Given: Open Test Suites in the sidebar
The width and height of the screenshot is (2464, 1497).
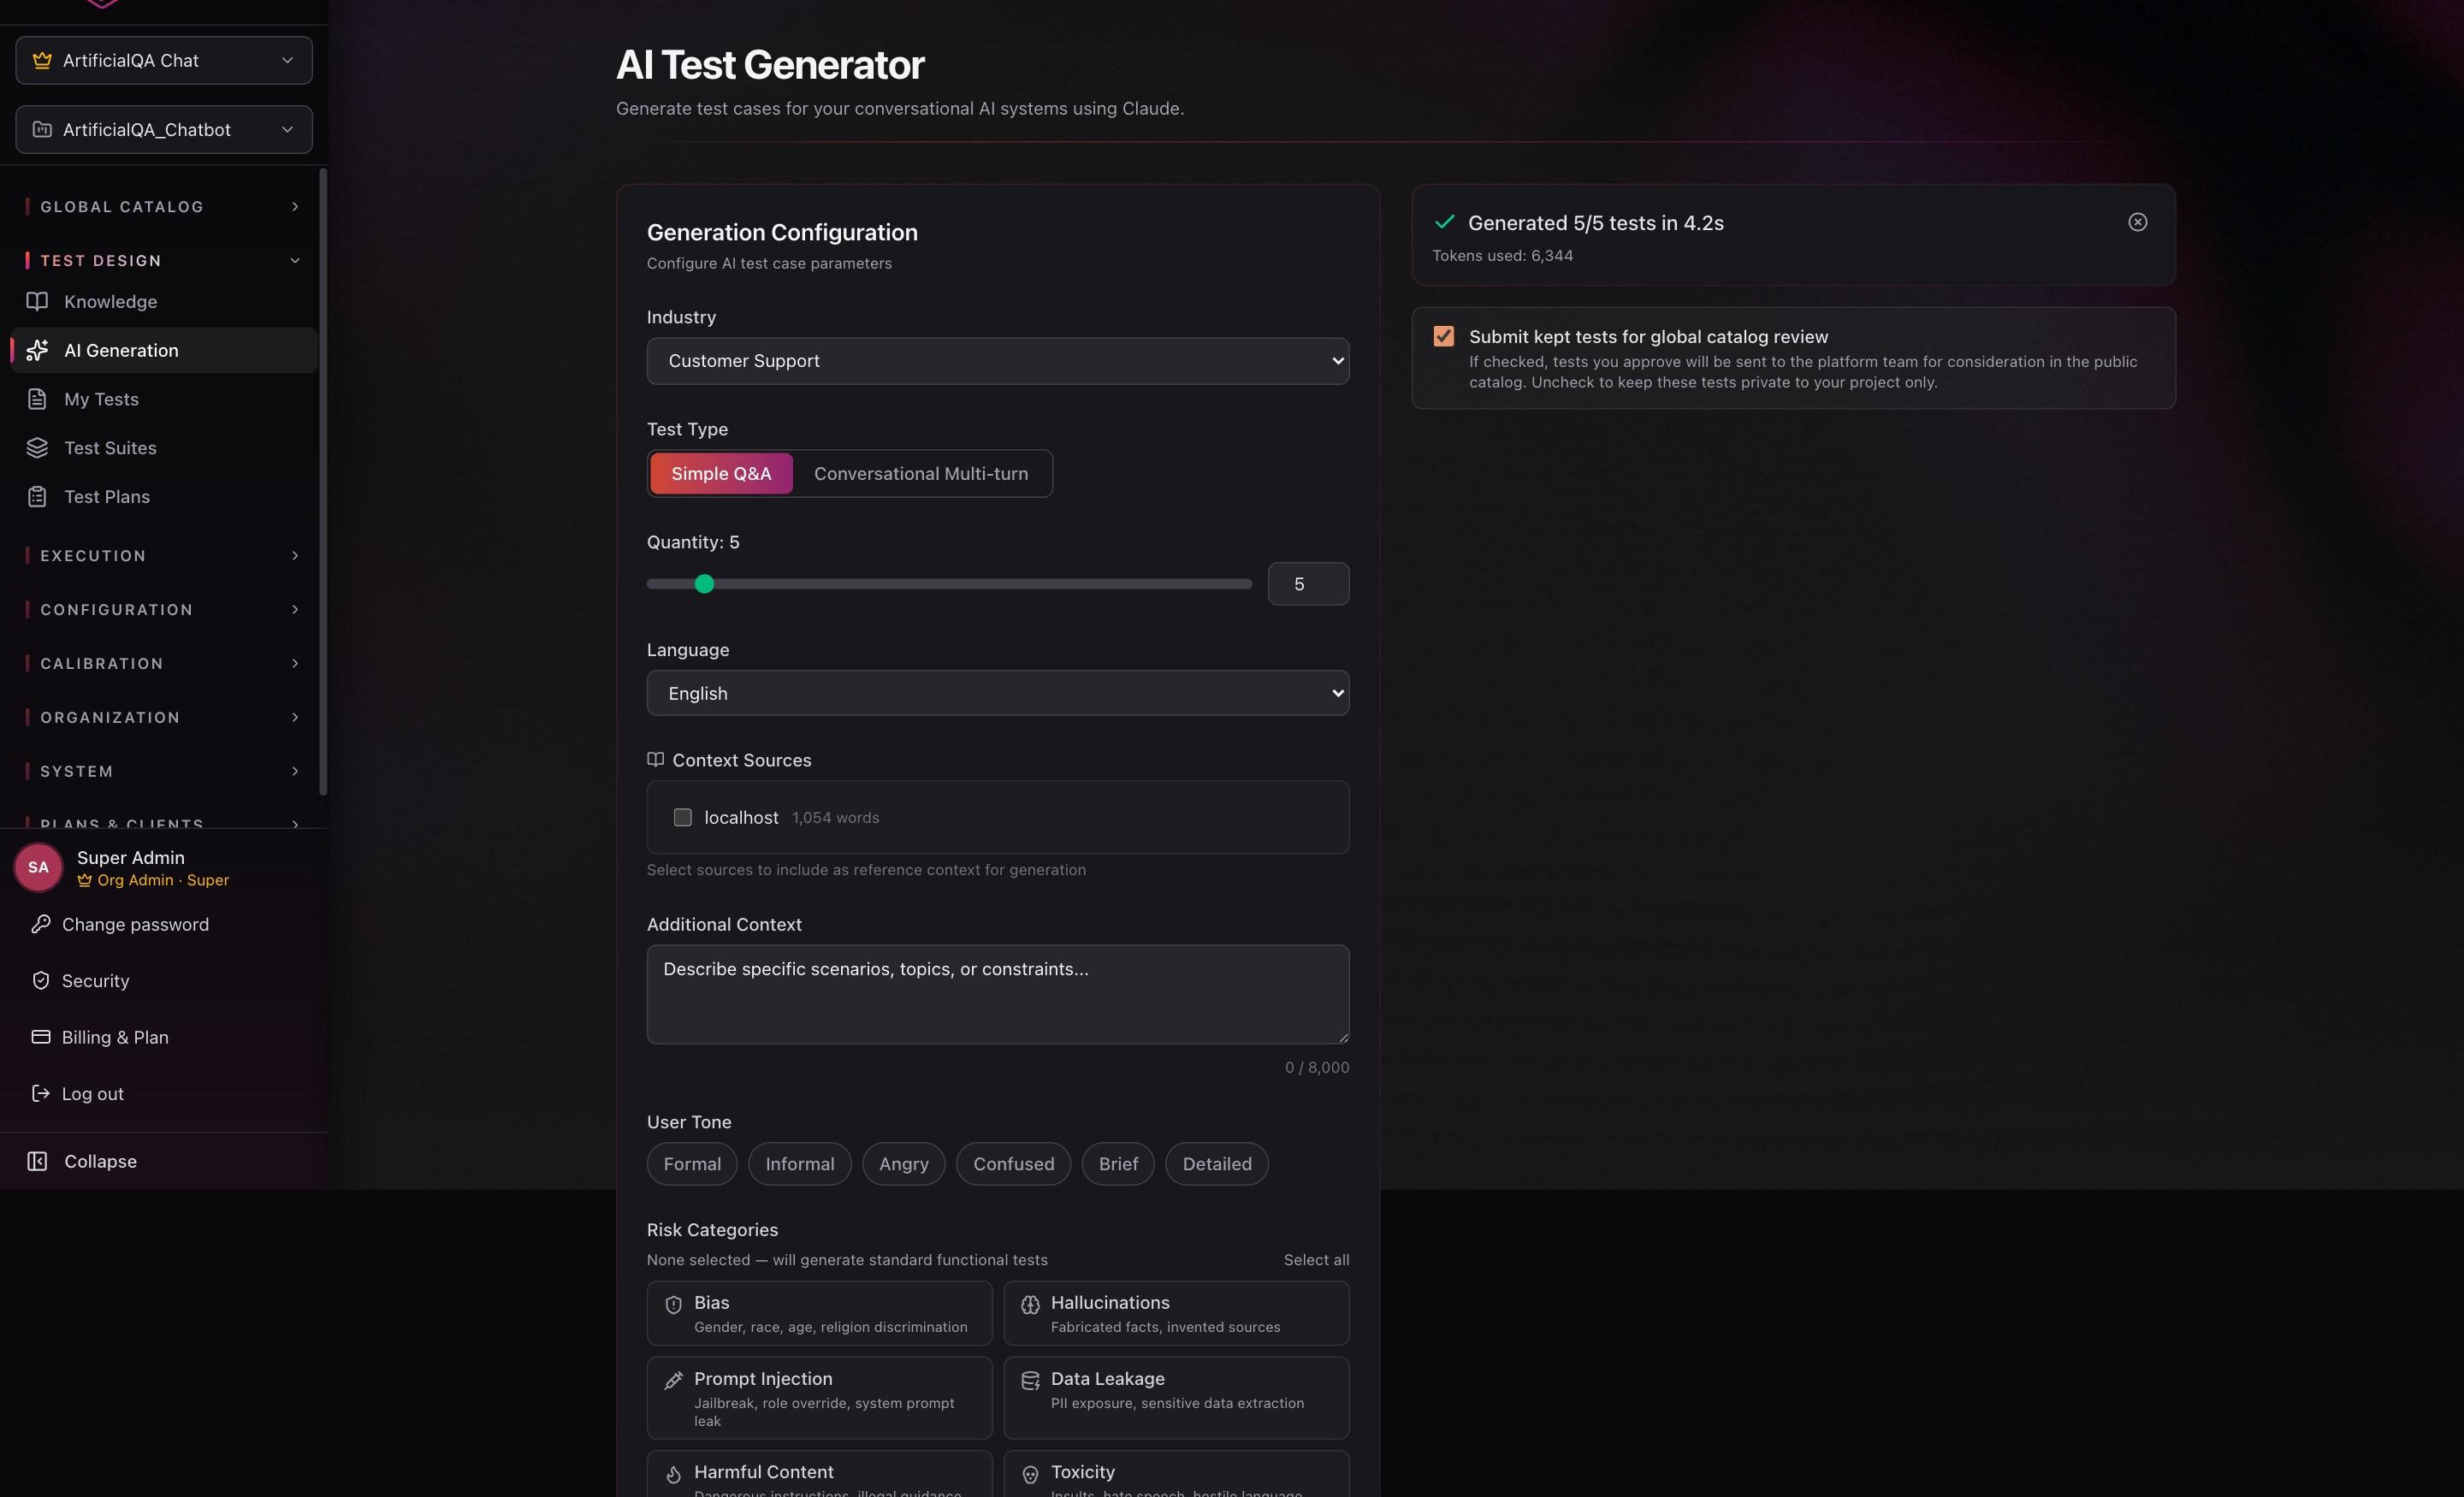Looking at the screenshot, I should (163, 448).
